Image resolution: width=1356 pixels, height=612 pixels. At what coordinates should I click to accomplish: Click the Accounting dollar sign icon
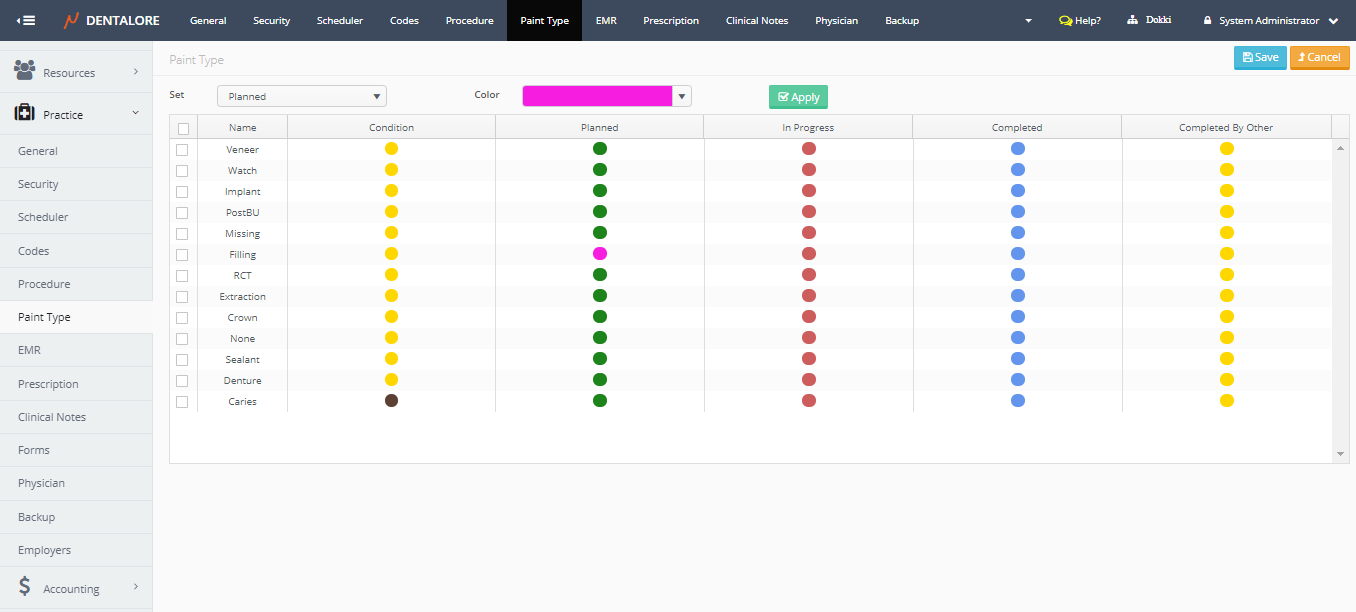pos(25,587)
